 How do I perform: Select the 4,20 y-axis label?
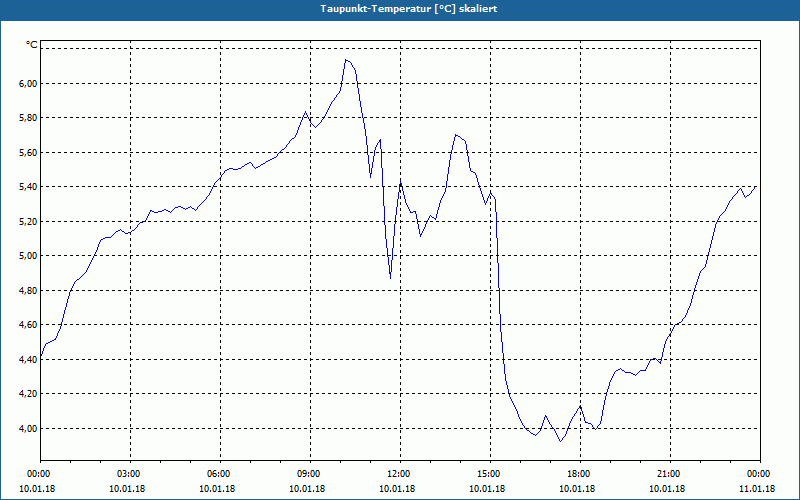28,394
